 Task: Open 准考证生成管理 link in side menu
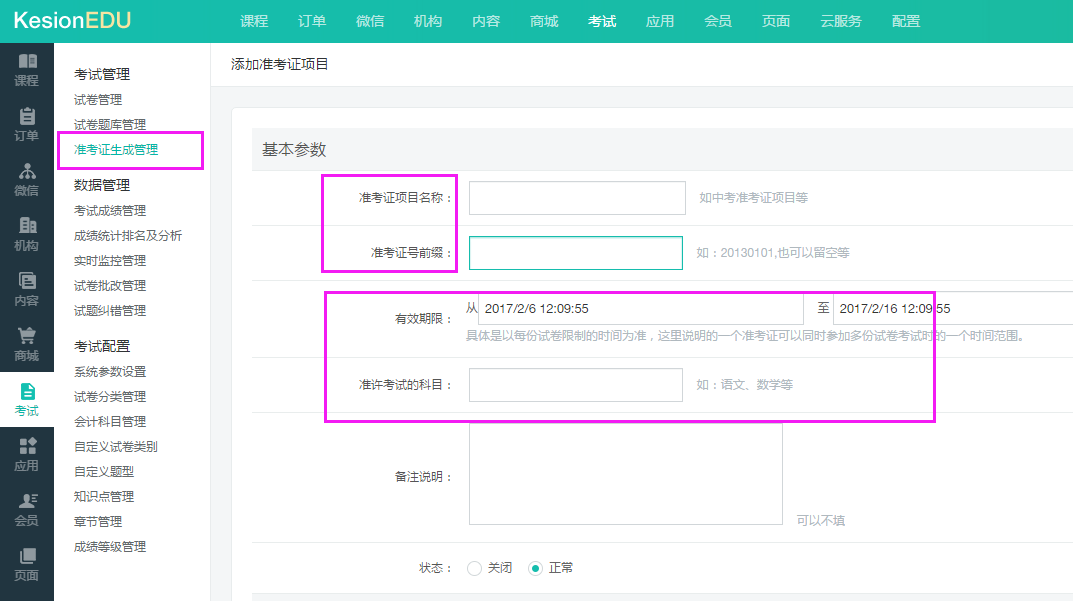point(116,150)
